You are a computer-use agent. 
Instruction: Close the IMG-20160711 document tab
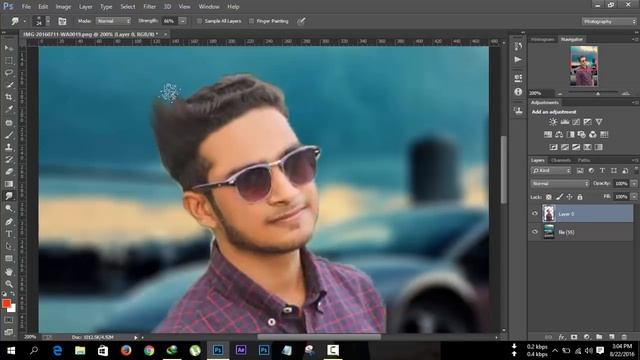[165, 35]
